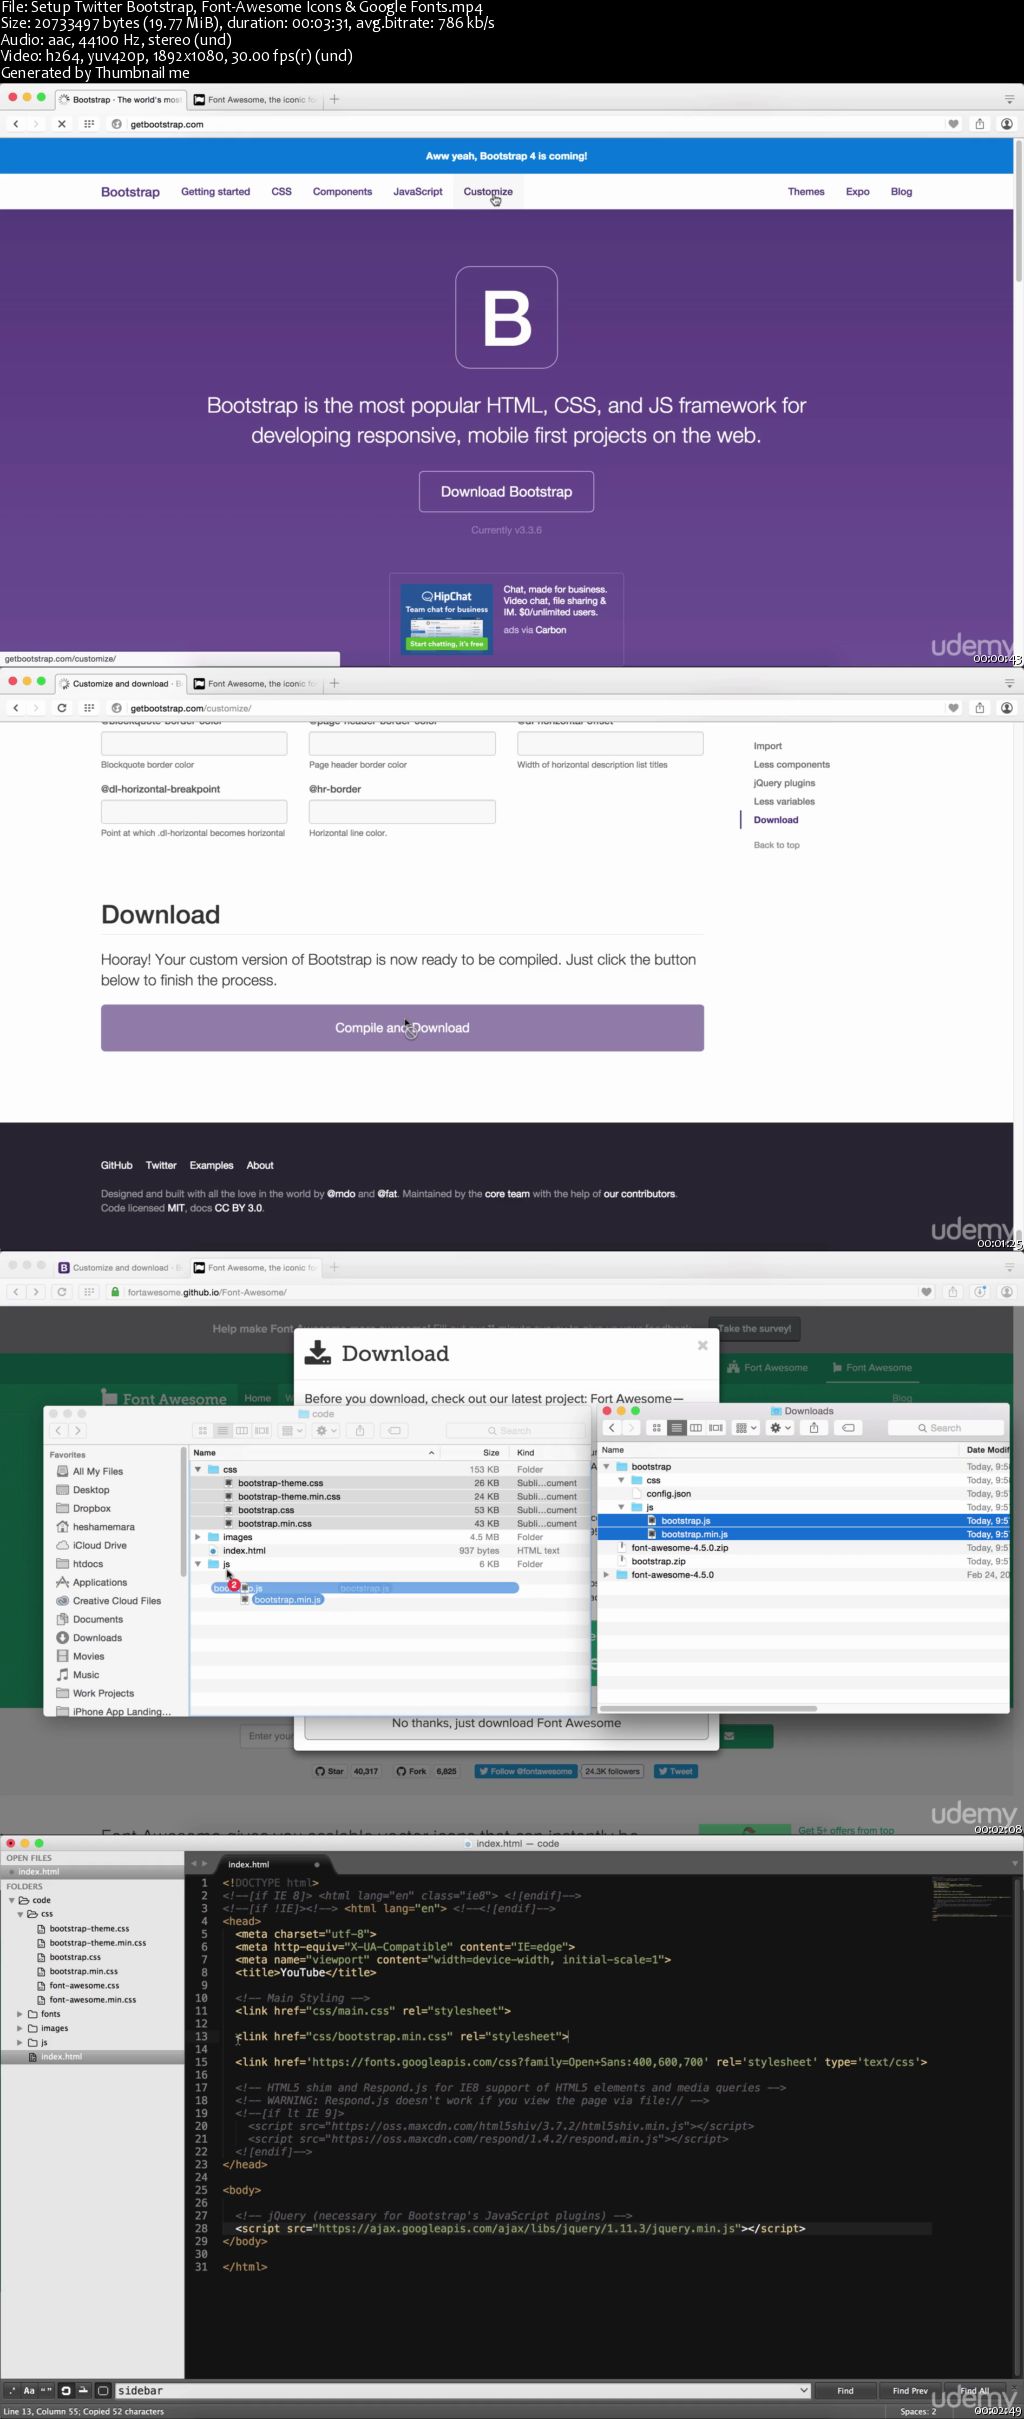
Task: Go back in Downloads Finder window
Action: click(612, 1428)
